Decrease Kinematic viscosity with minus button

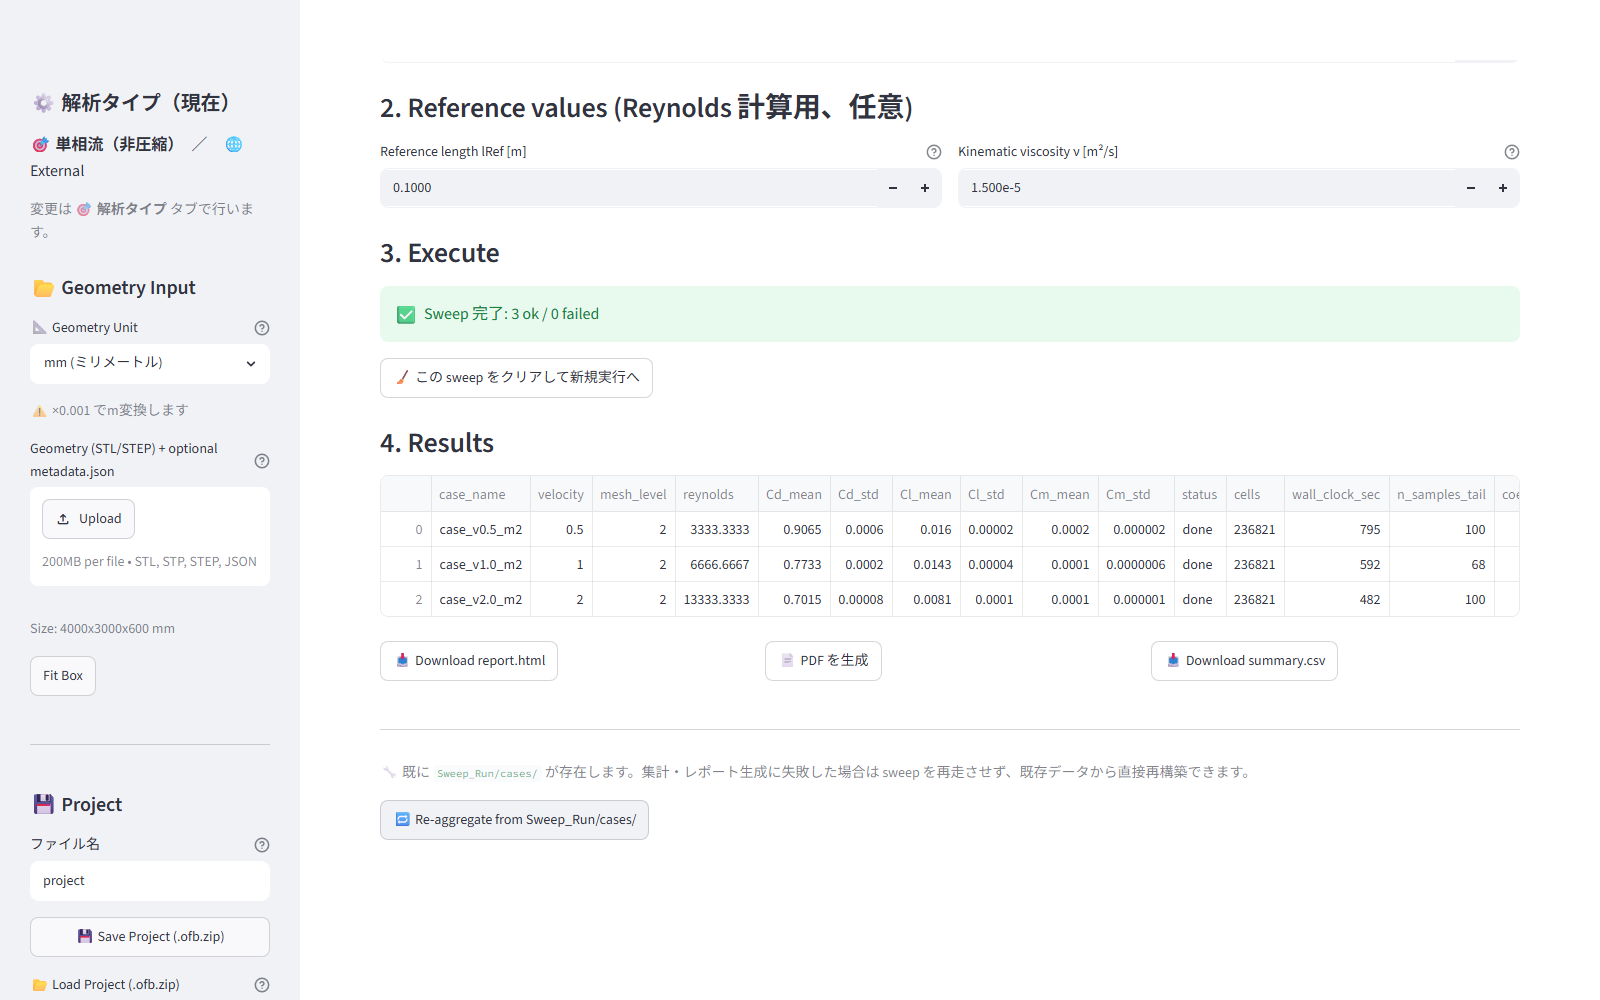coord(1471,188)
